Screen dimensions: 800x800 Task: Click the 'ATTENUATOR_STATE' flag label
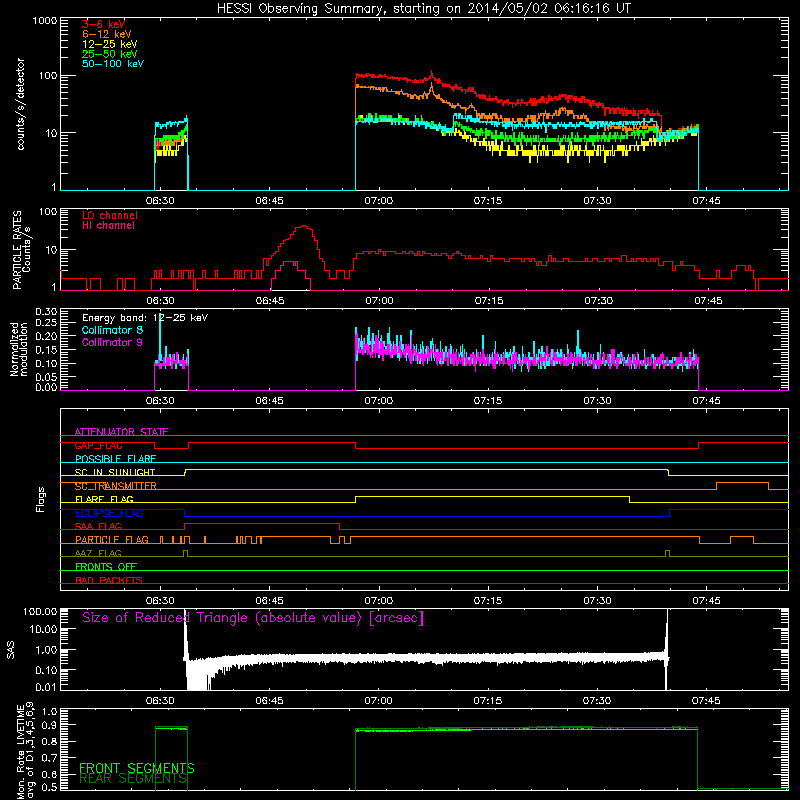[x=121, y=432]
